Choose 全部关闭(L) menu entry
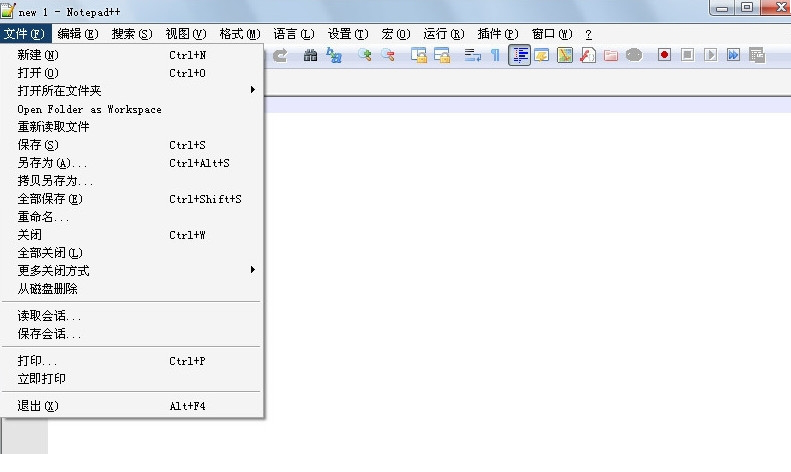This screenshot has width=791, height=472. click(132, 253)
